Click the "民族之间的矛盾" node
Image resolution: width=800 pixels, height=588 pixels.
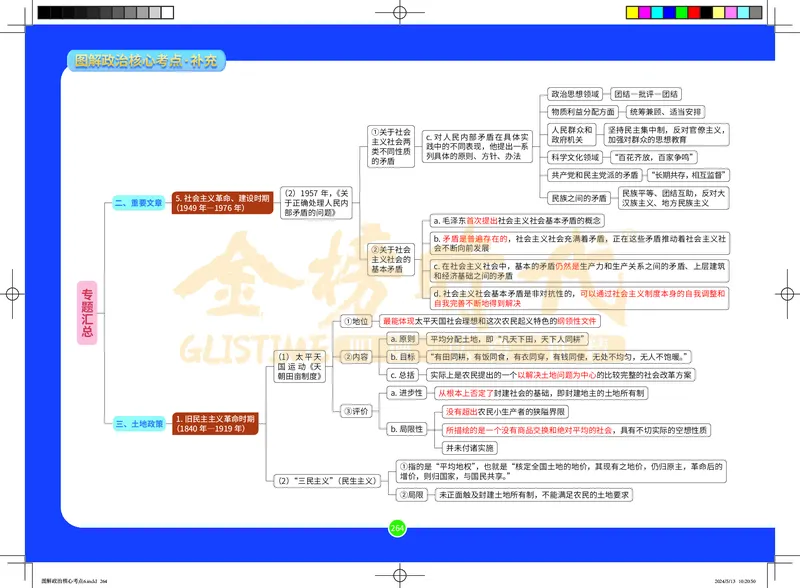click(x=580, y=199)
